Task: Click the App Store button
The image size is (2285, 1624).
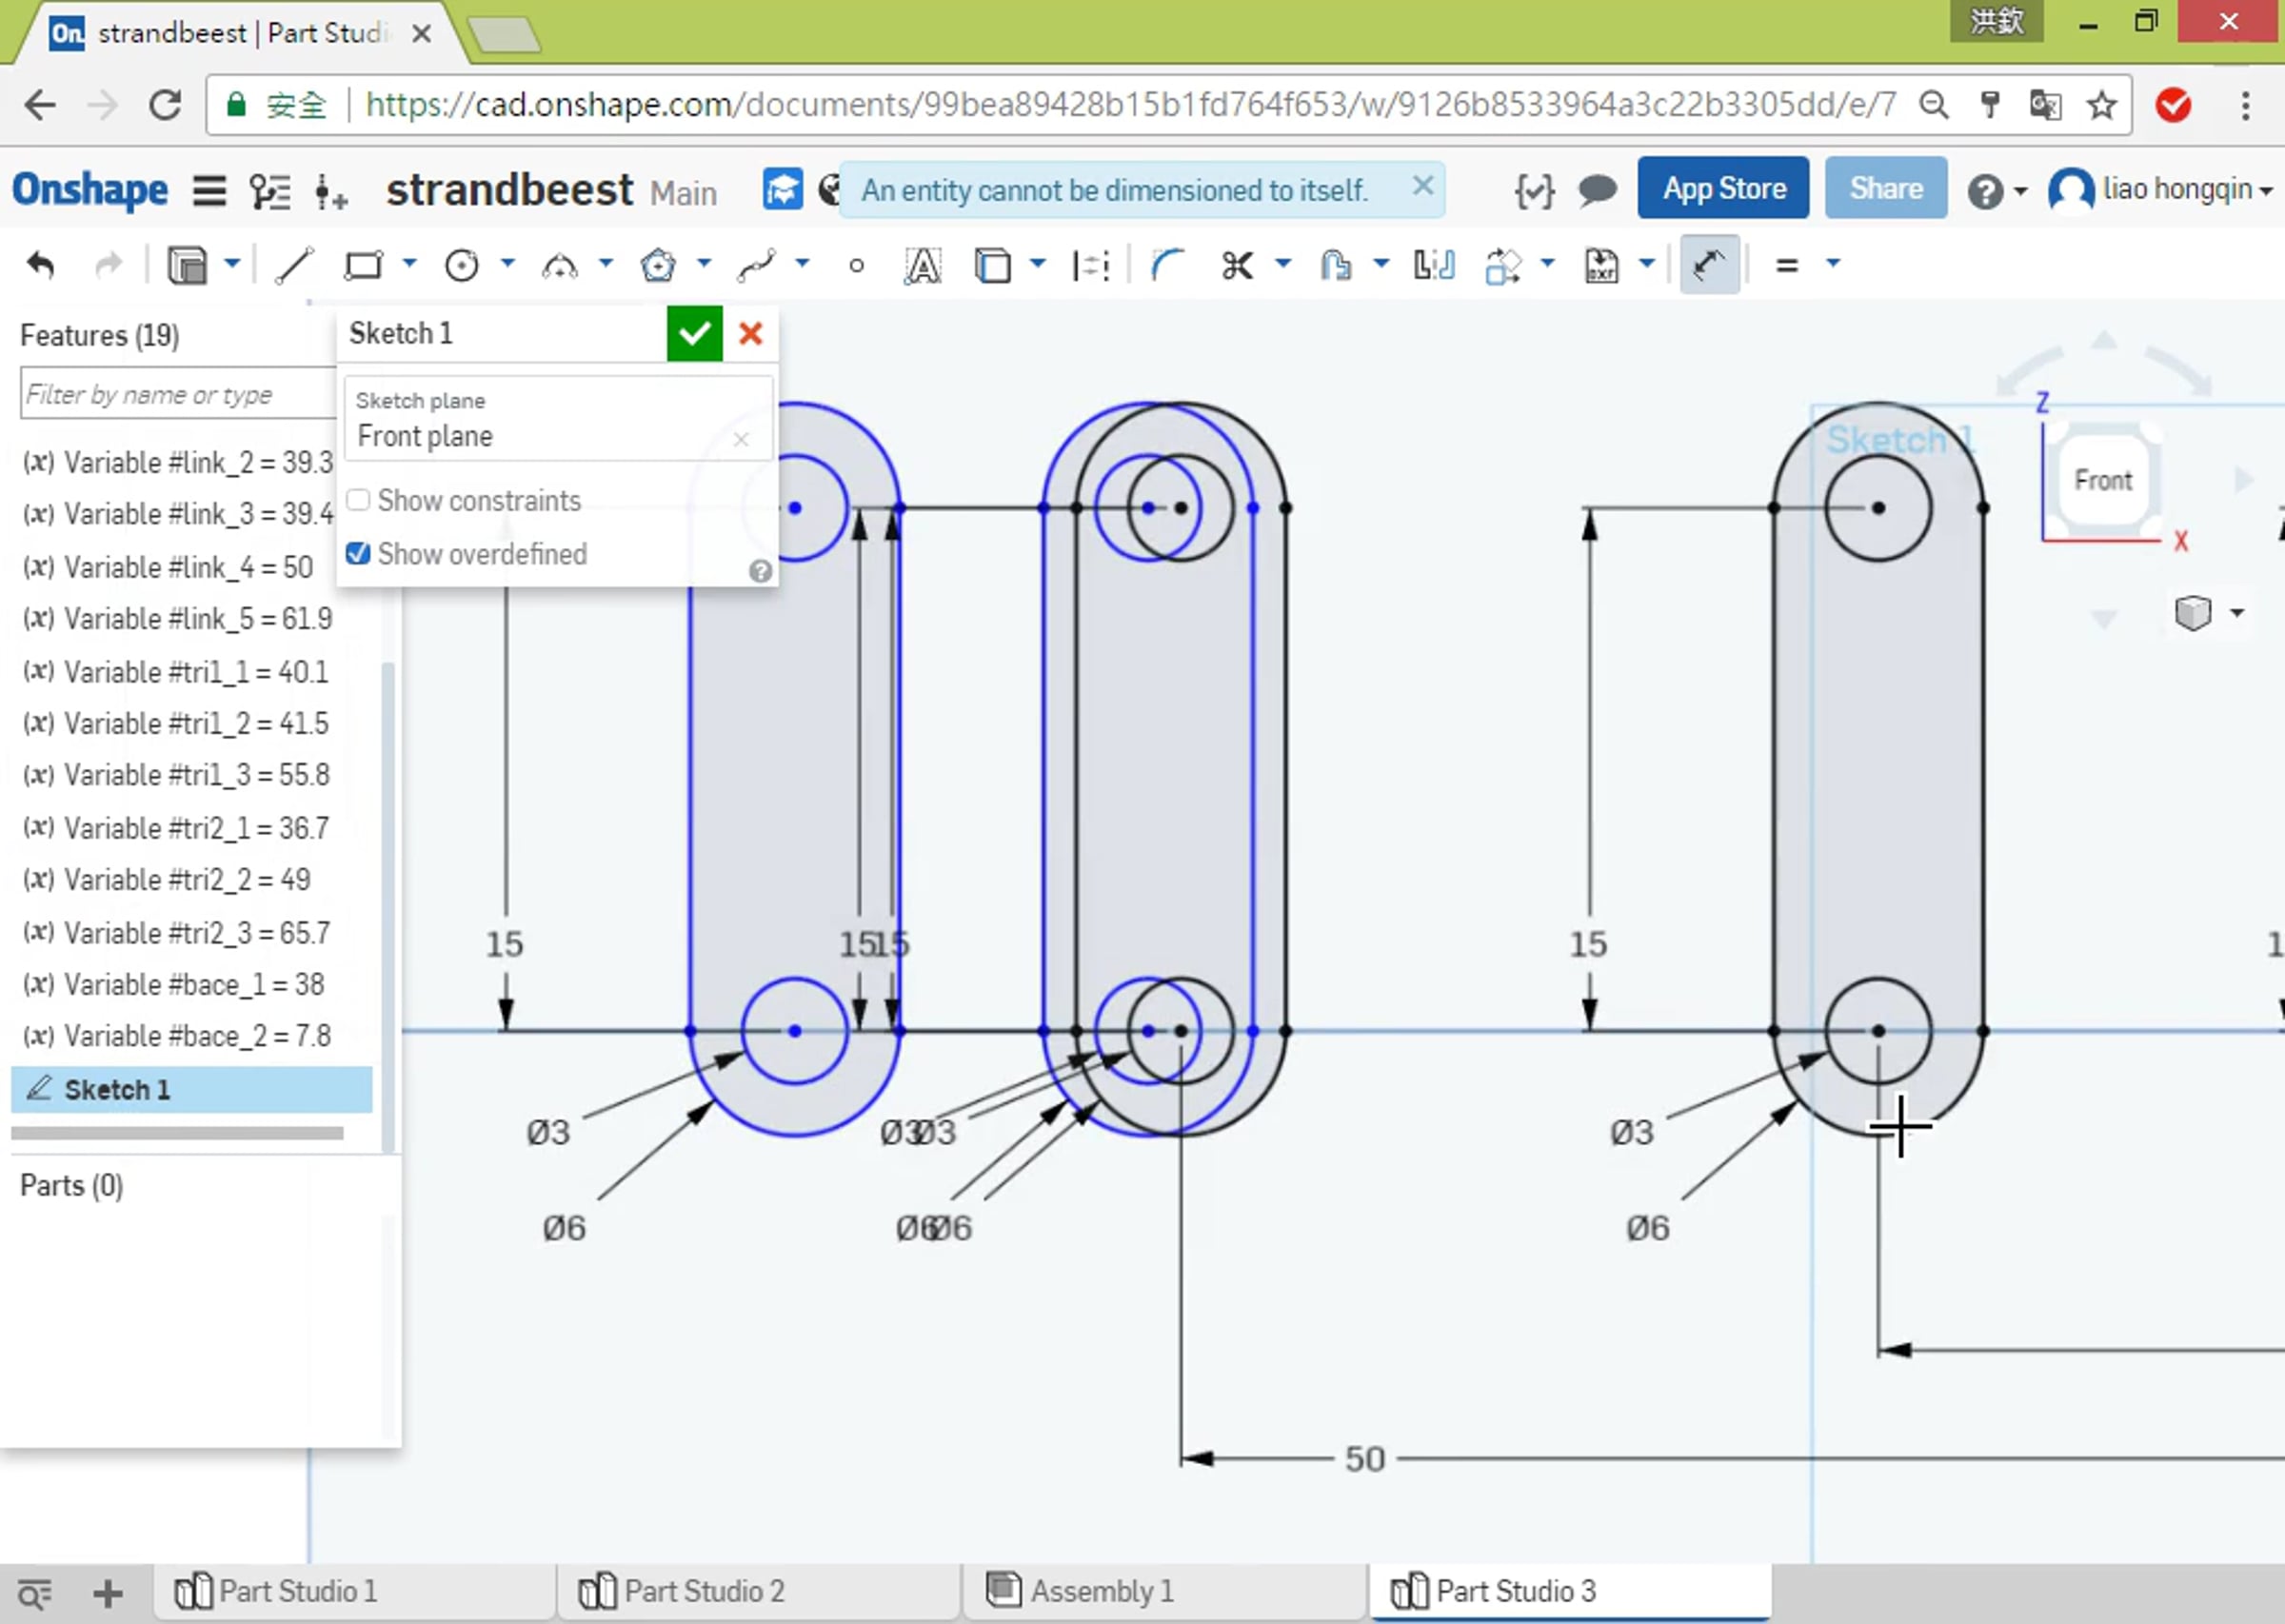Action: 1723,188
